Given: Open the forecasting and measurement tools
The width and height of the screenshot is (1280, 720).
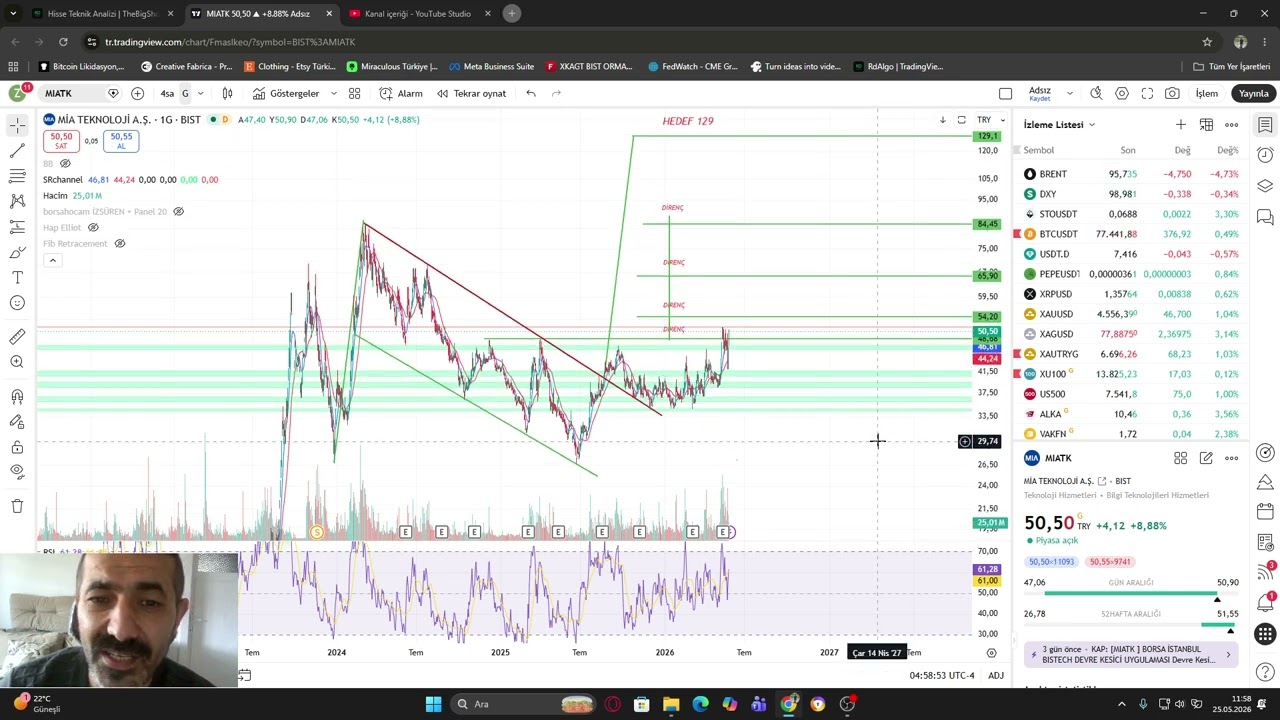Looking at the screenshot, I should click(x=17, y=227).
